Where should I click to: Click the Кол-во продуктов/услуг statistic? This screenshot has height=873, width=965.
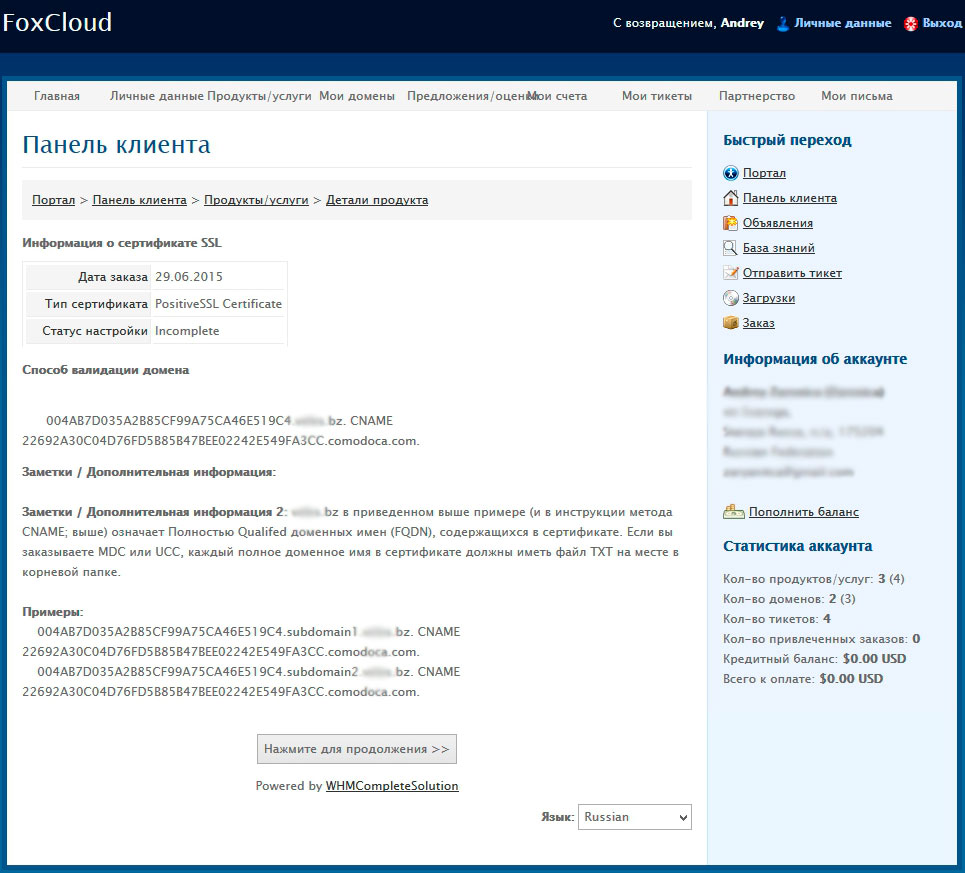coord(814,579)
